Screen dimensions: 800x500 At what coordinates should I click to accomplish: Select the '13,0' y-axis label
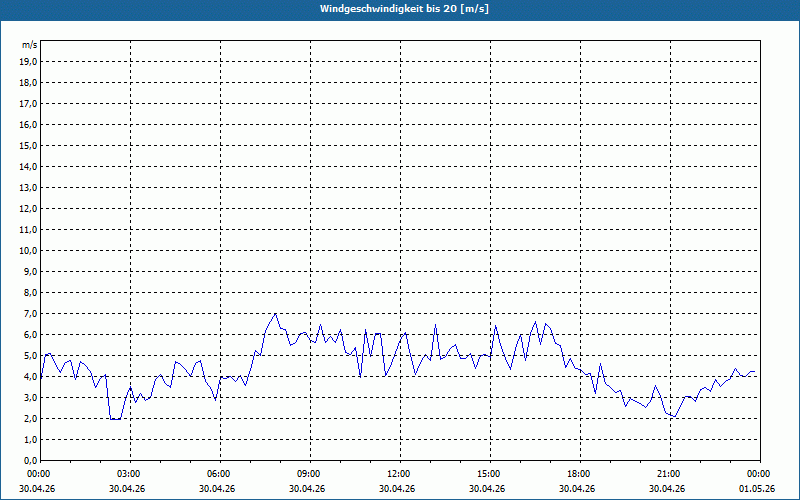point(29,188)
